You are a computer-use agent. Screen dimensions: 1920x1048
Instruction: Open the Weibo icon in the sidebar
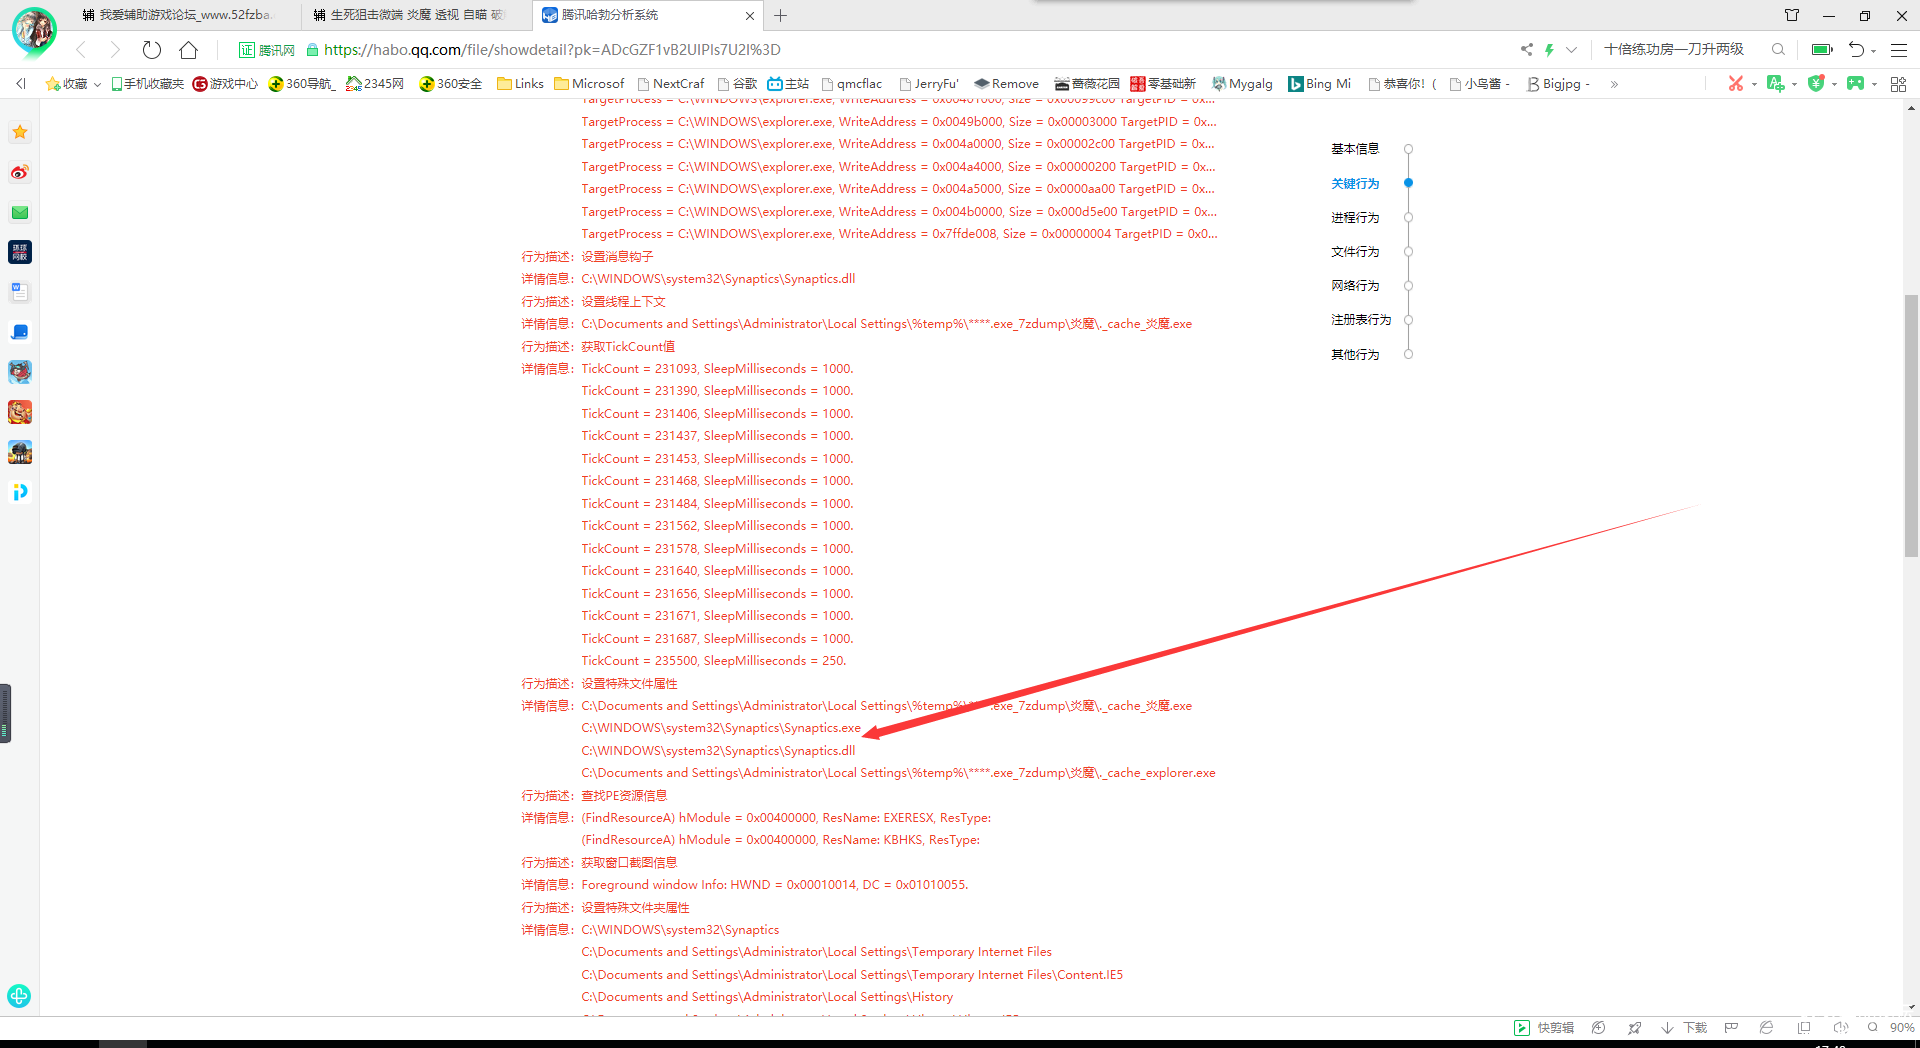coord(20,173)
